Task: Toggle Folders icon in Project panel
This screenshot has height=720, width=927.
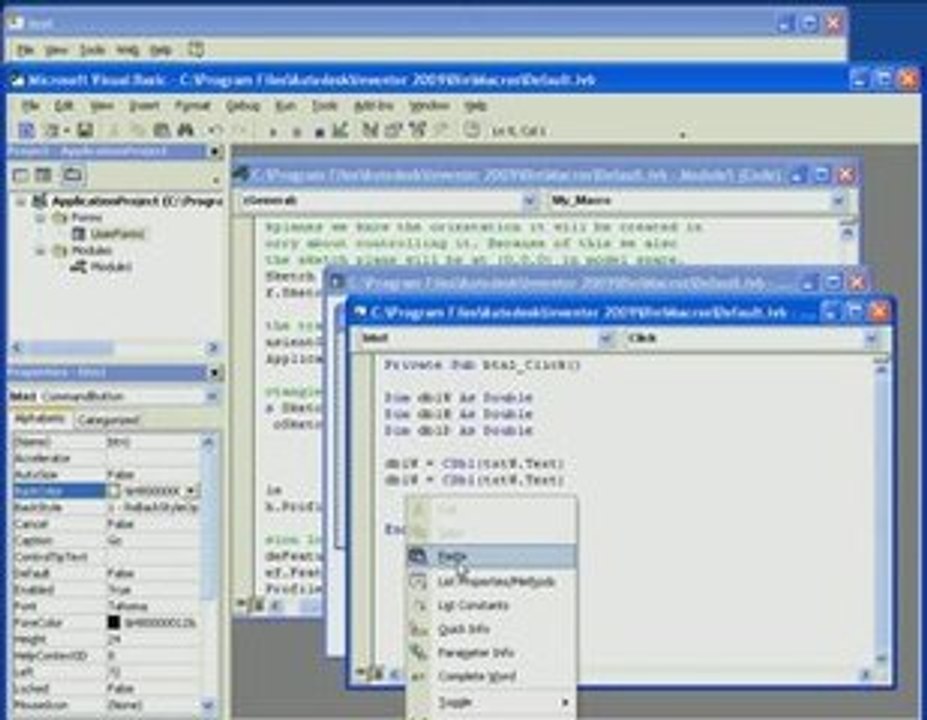Action: click(72, 175)
